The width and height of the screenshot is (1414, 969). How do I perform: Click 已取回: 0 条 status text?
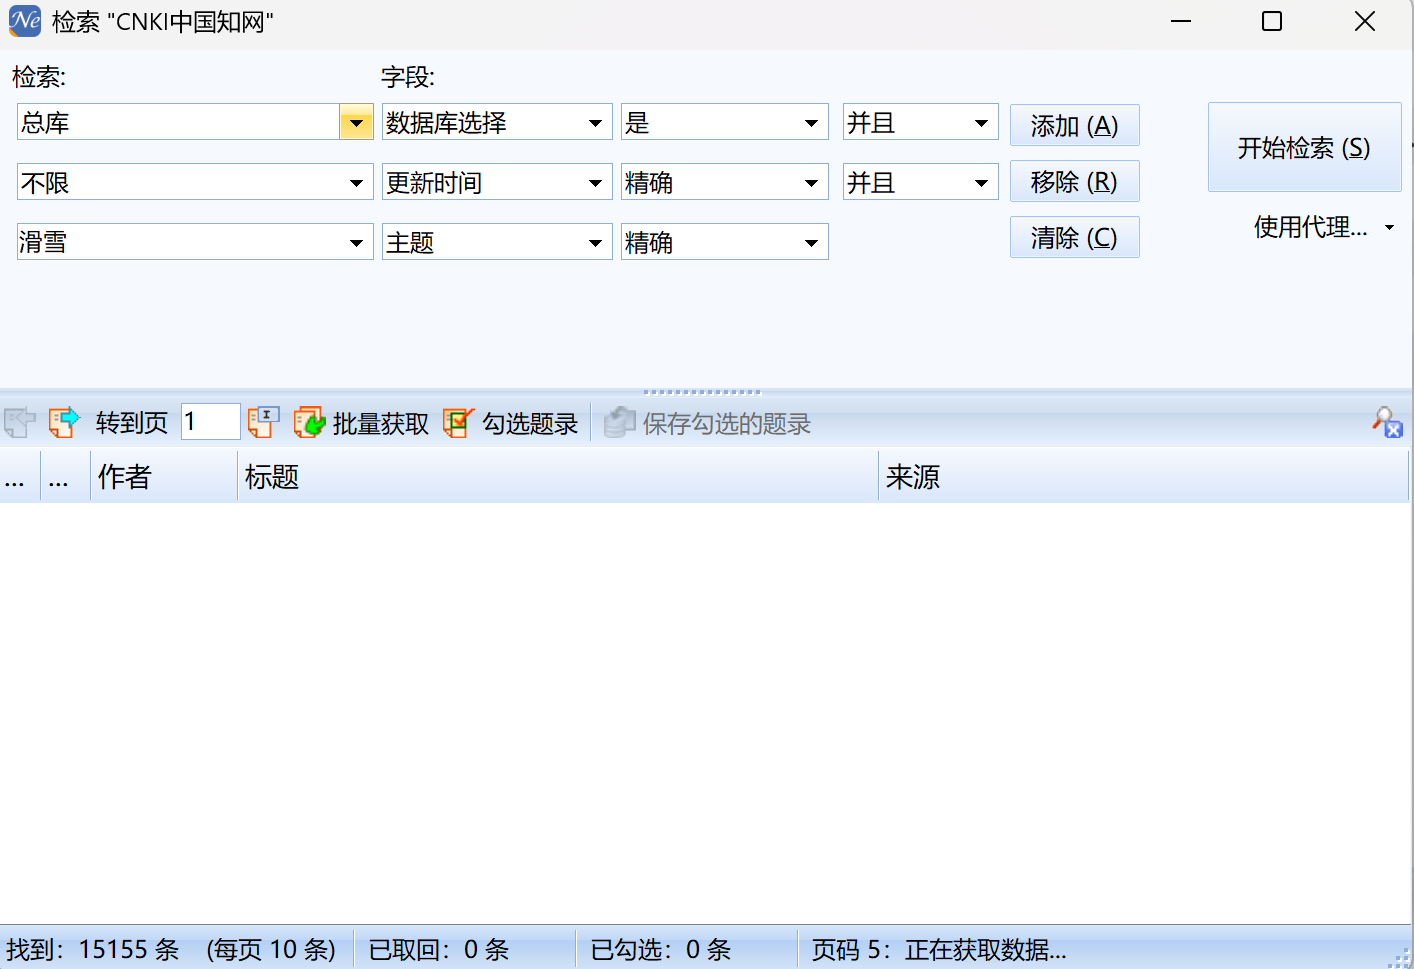point(439,949)
